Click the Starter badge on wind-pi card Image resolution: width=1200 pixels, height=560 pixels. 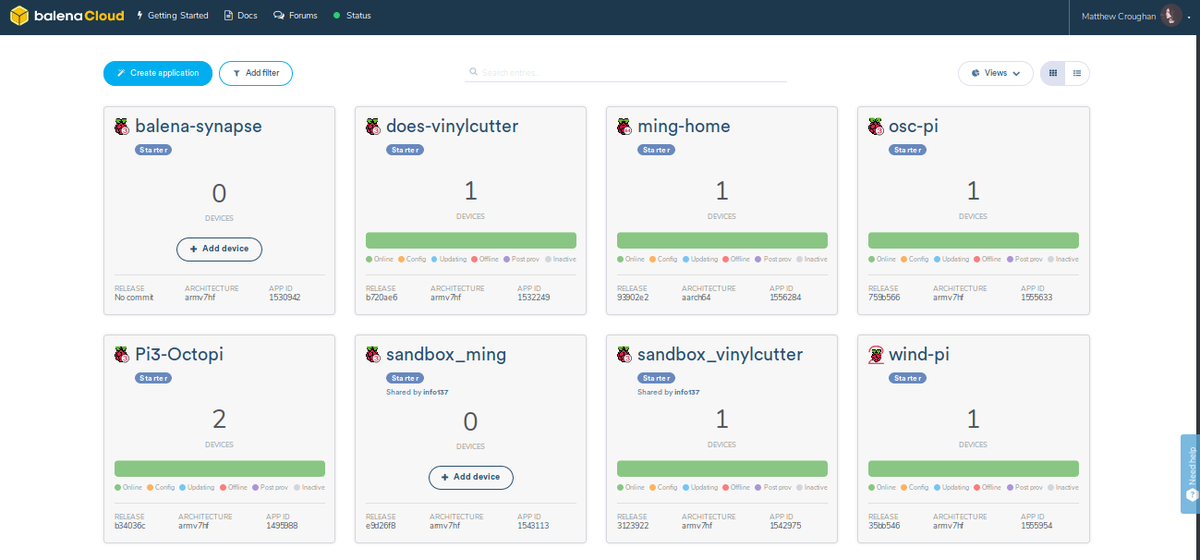pos(907,378)
